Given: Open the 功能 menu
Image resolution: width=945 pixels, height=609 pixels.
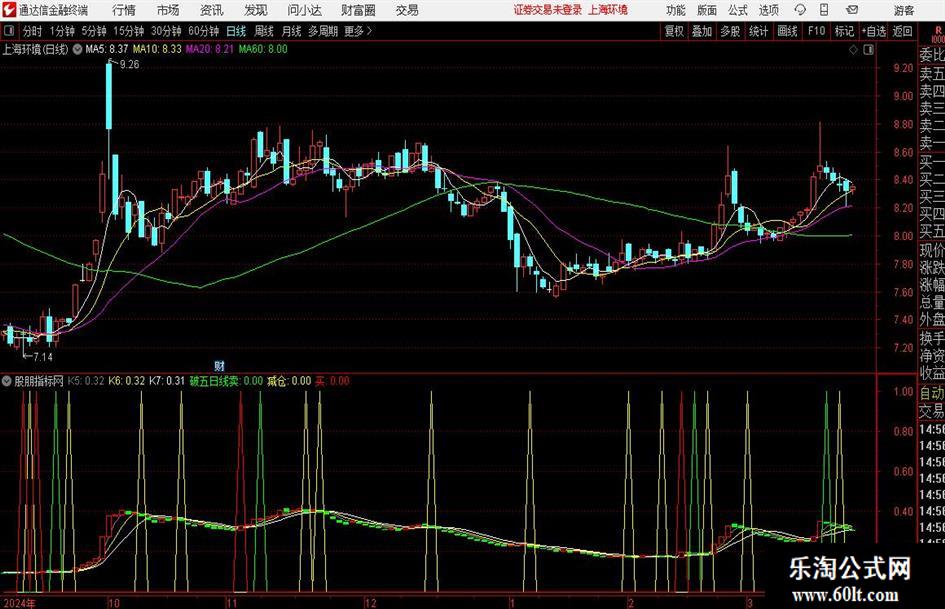Looking at the screenshot, I should (676, 10).
